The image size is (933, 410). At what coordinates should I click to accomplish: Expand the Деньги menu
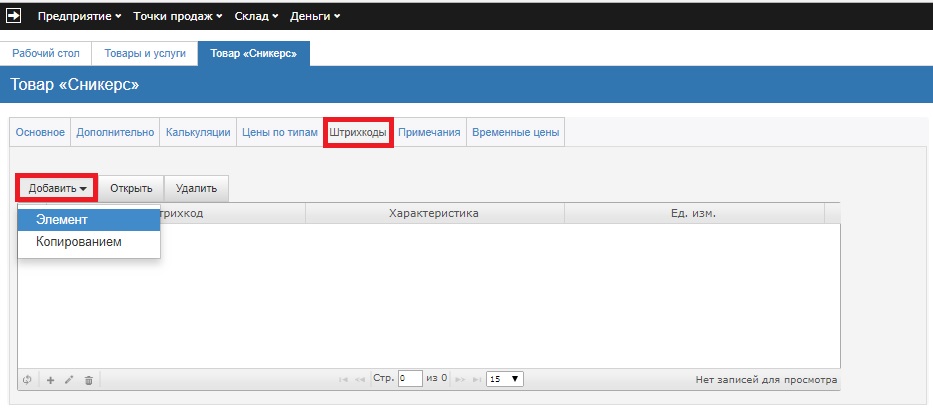(315, 16)
